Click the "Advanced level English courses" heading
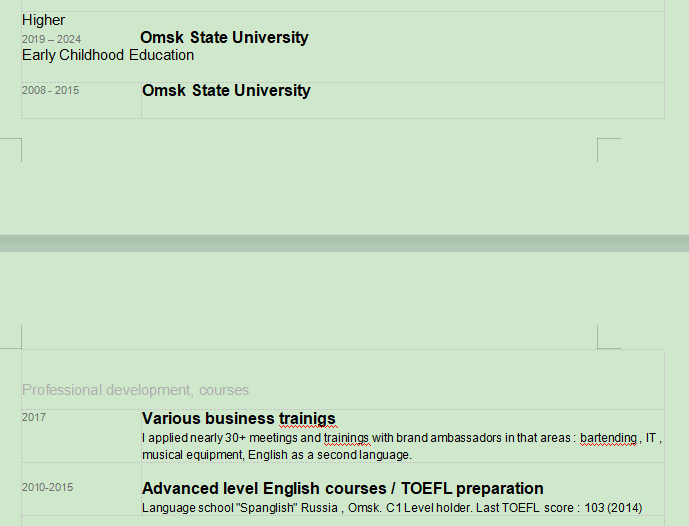 click(x=263, y=489)
